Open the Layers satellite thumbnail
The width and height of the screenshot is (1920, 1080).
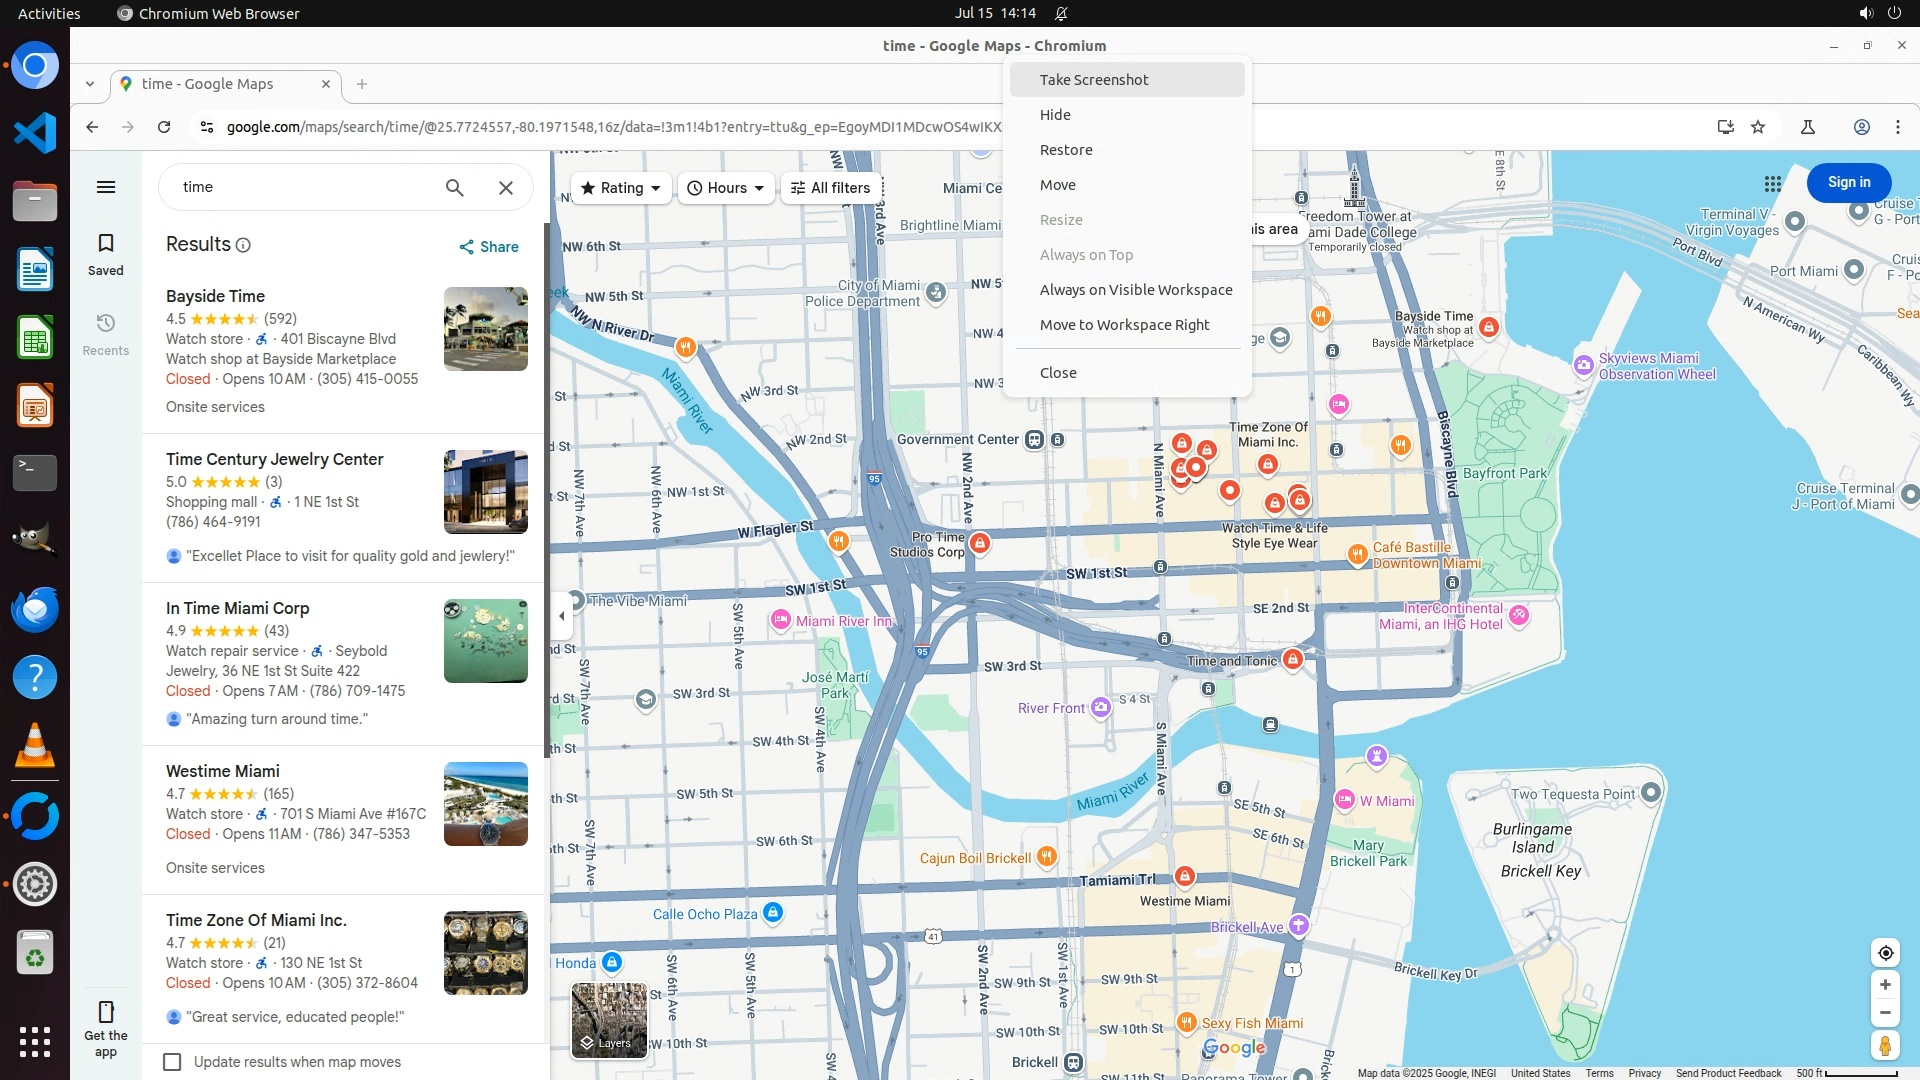click(x=609, y=1019)
